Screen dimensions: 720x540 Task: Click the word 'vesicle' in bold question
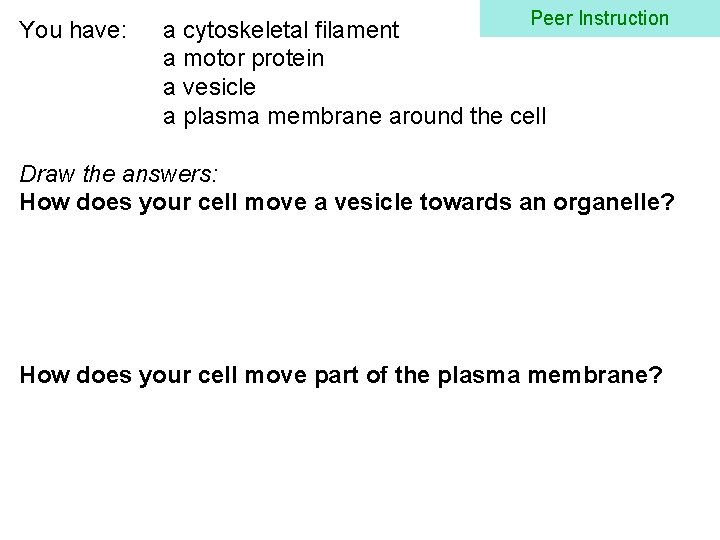pyautogui.click(x=373, y=203)
